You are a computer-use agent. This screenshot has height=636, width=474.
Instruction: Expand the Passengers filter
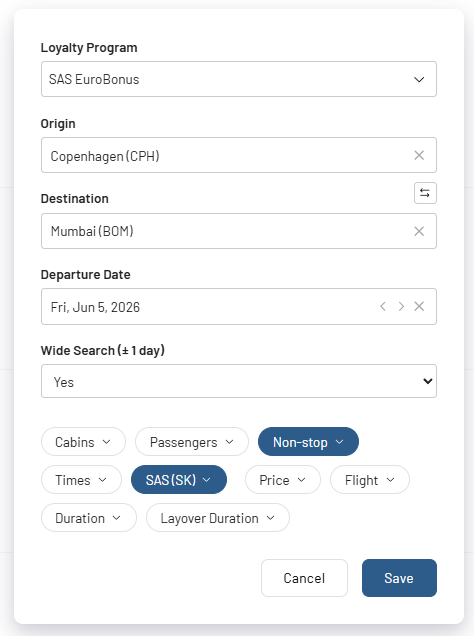coord(192,442)
